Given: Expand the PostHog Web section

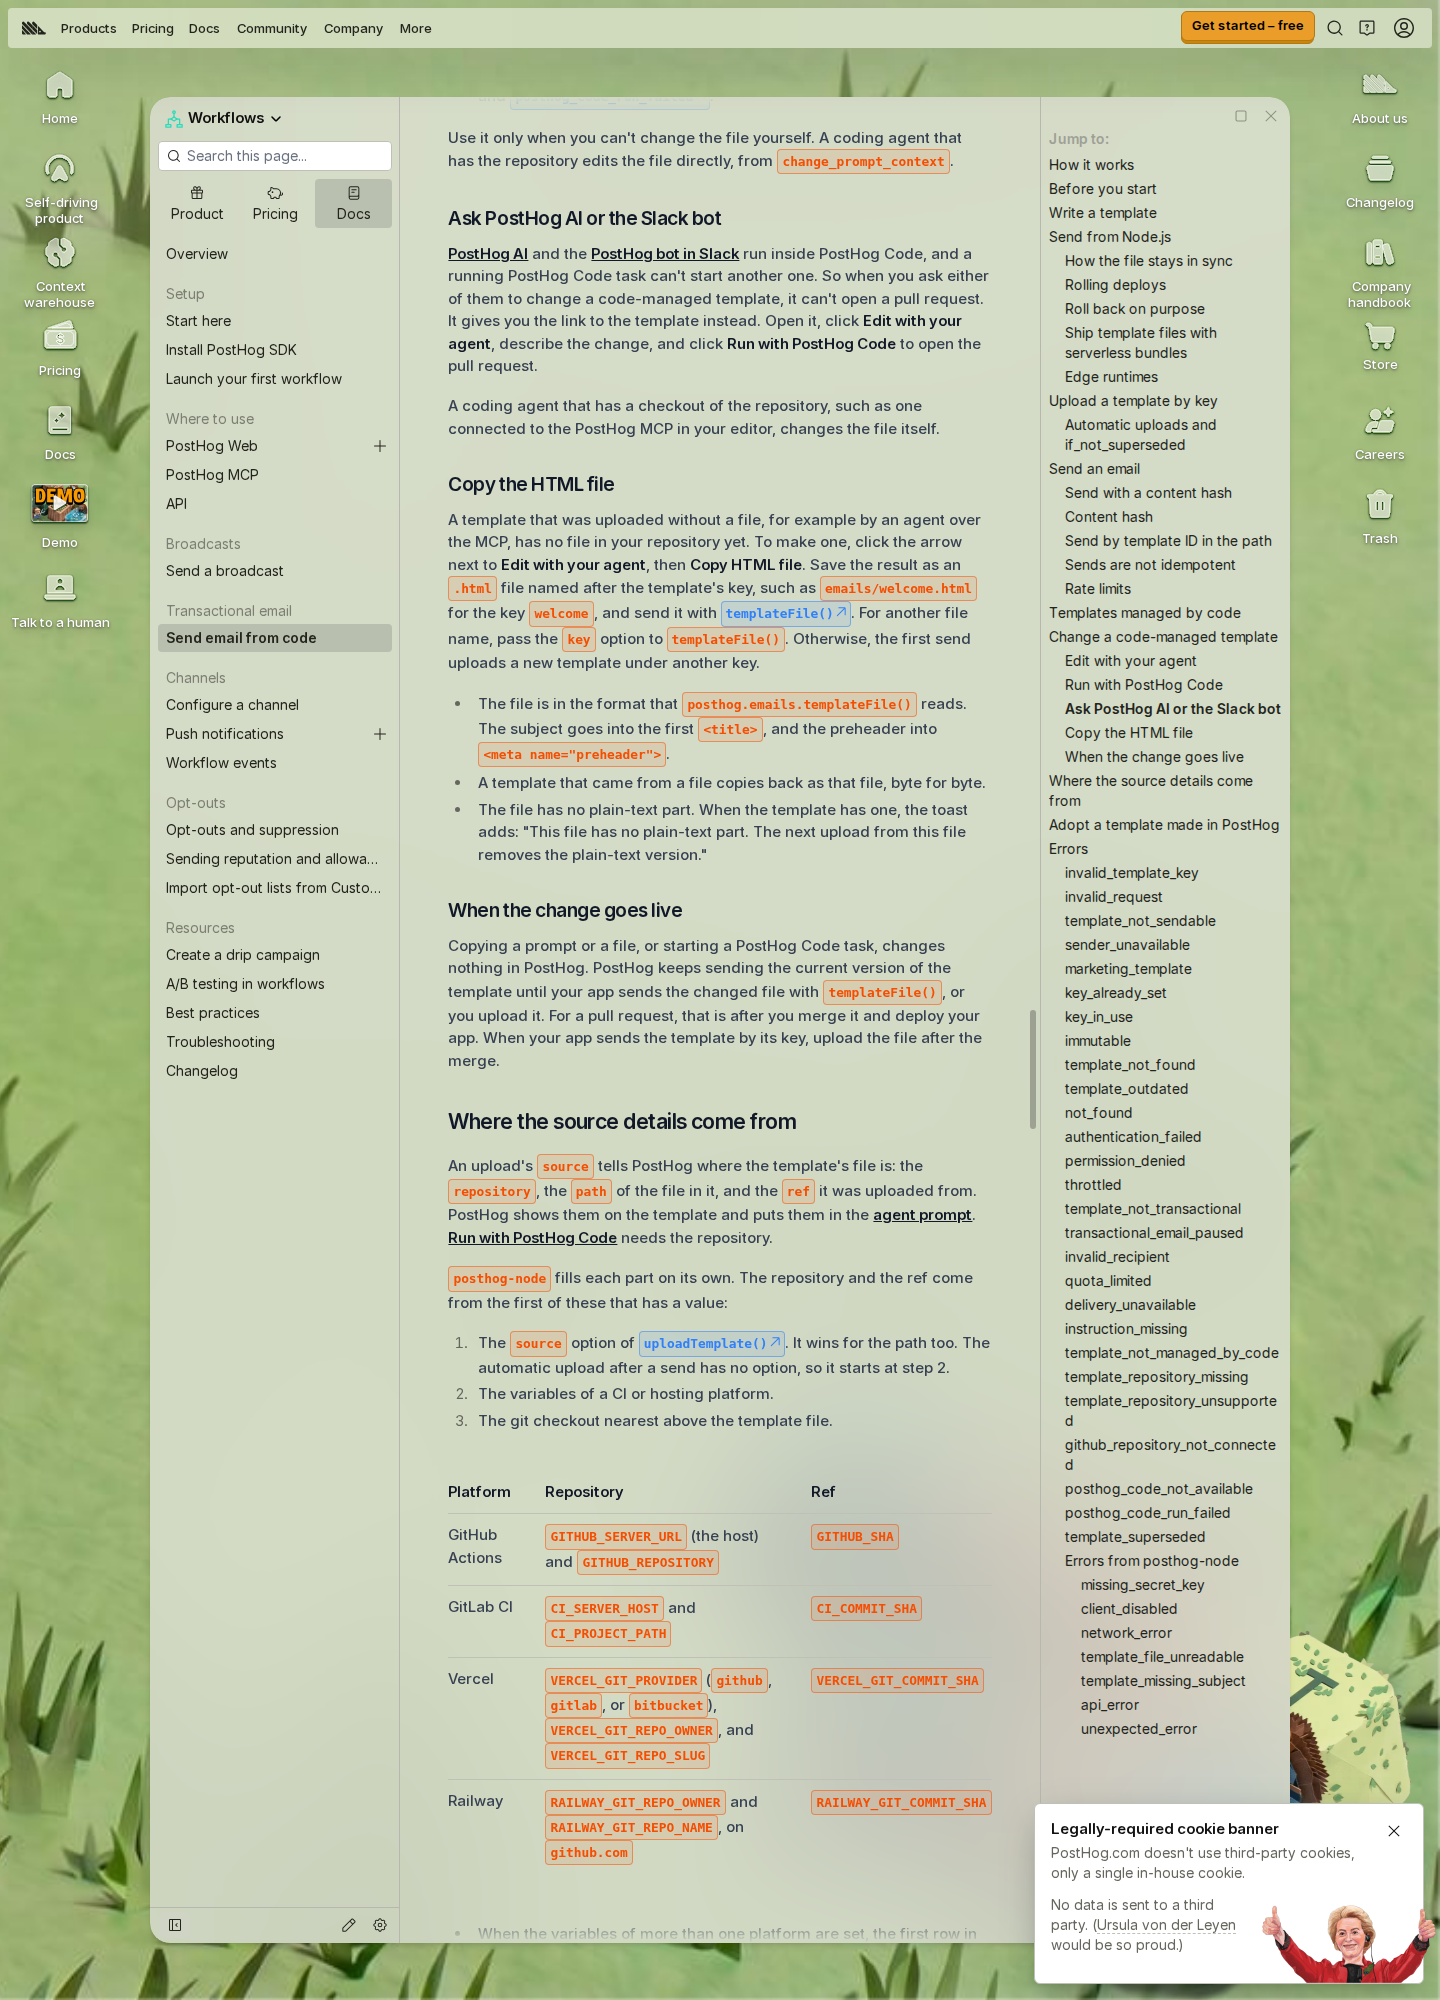Looking at the screenshot, I should [x=380, y=446].
